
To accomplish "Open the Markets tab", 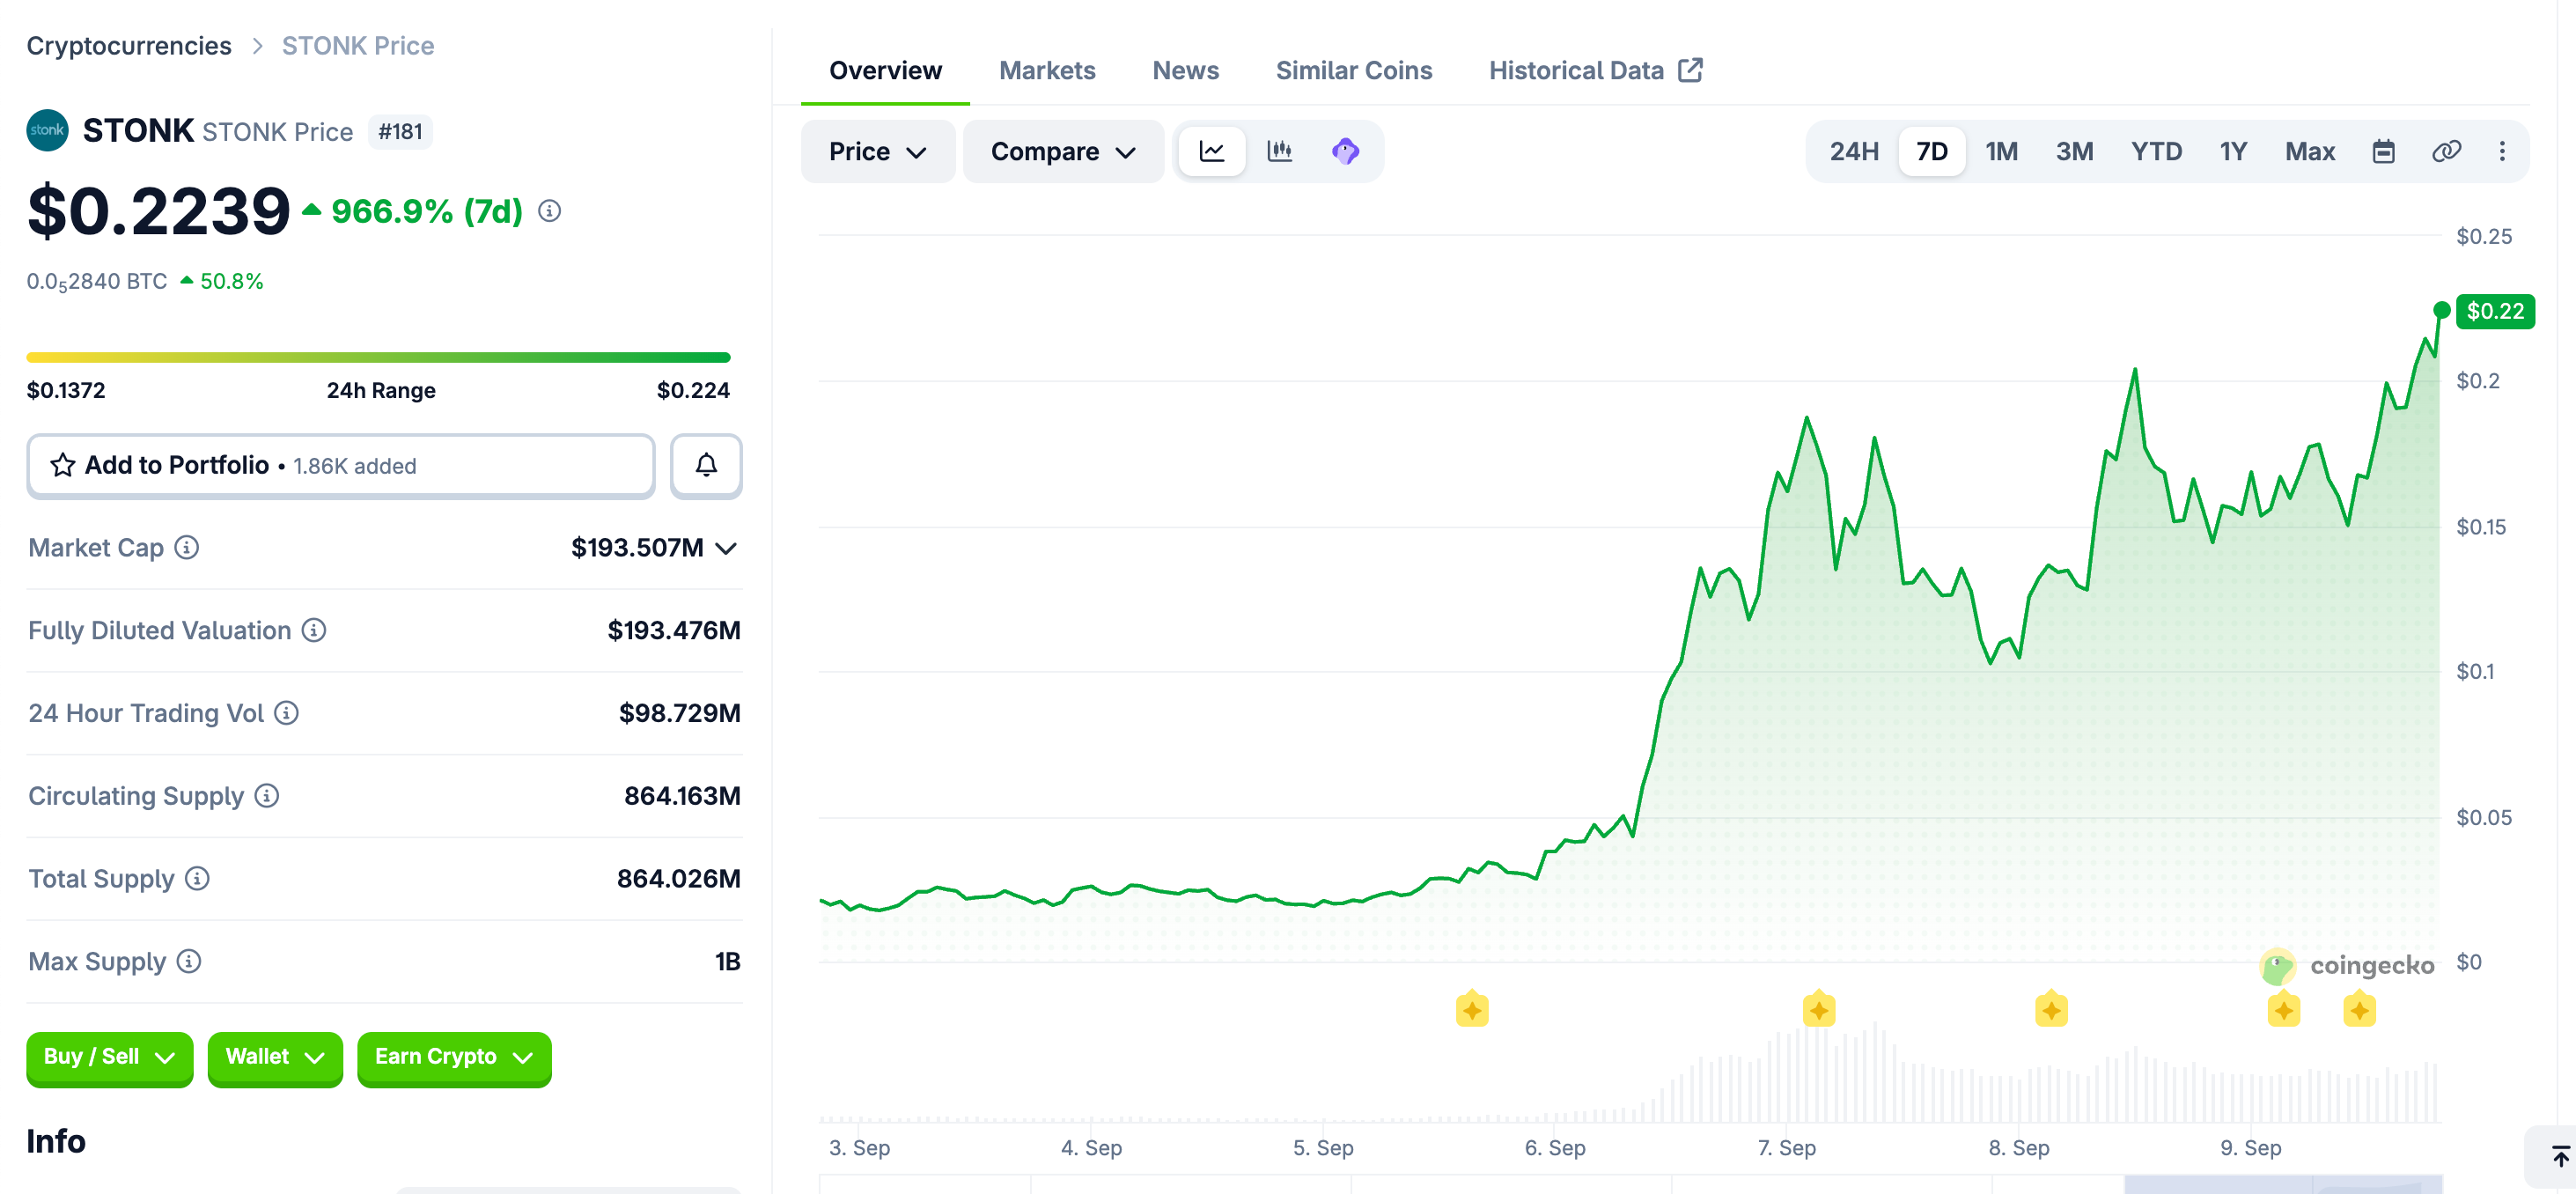I will (1047, 70).
